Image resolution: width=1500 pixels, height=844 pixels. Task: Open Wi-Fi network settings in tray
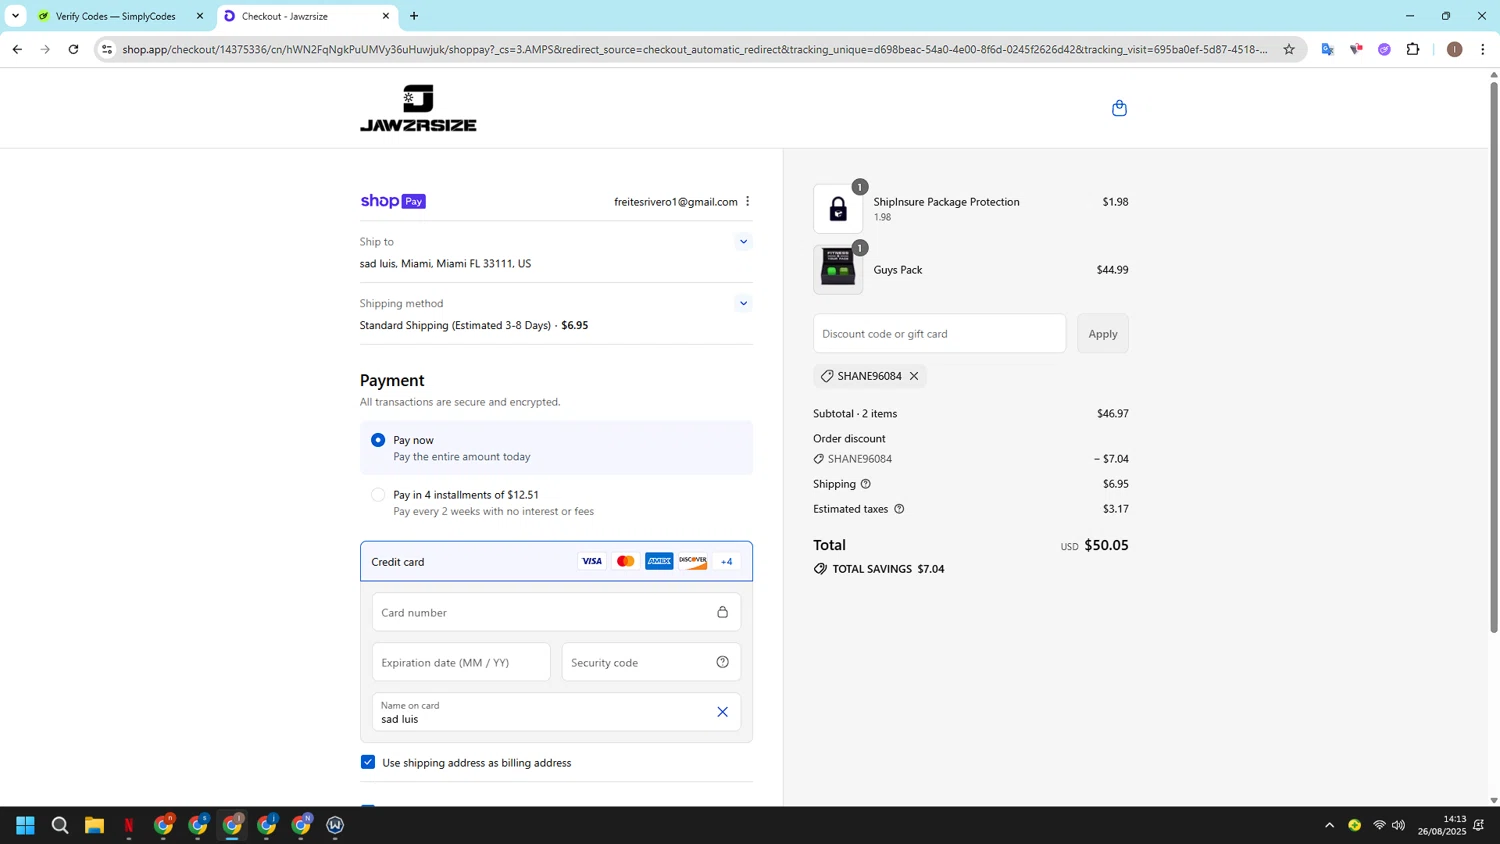(x=1379, y=825)
